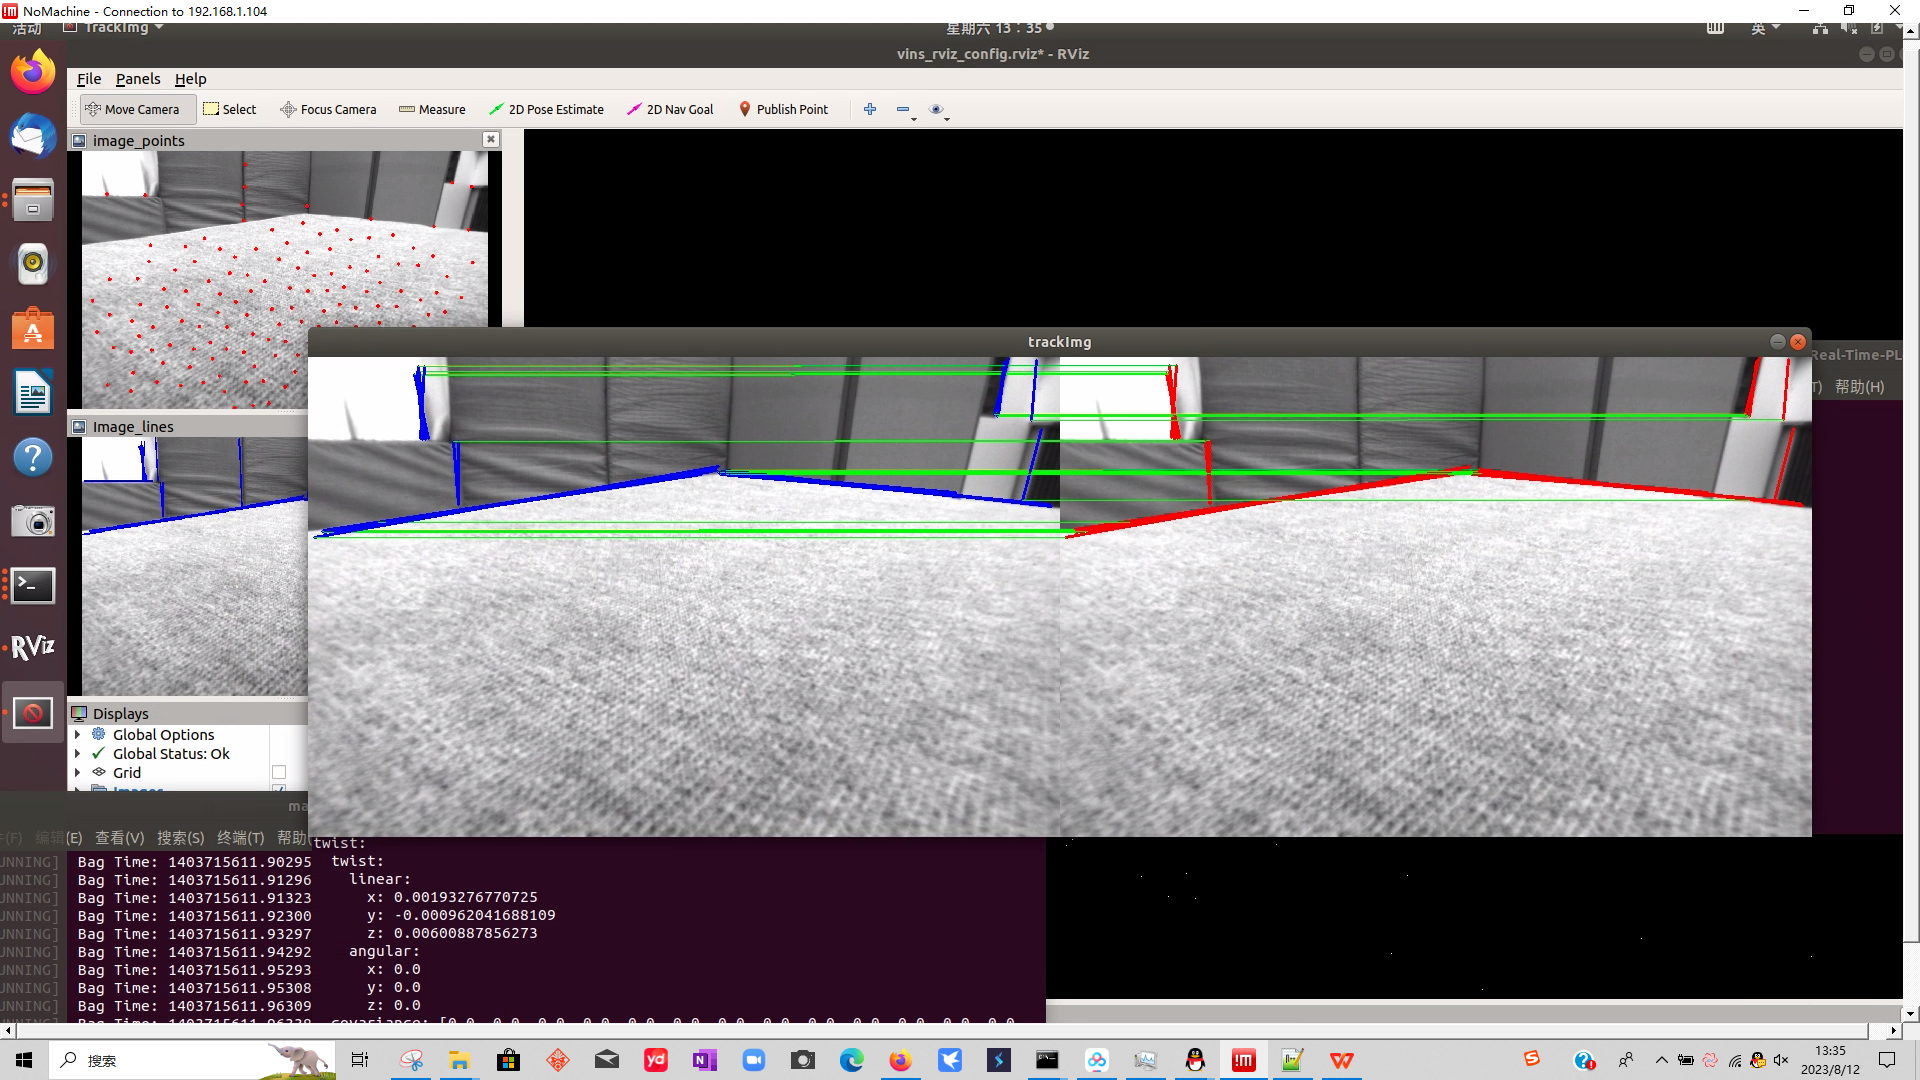Open the Panels menu

pyautogui.click(x=138, y=79)
